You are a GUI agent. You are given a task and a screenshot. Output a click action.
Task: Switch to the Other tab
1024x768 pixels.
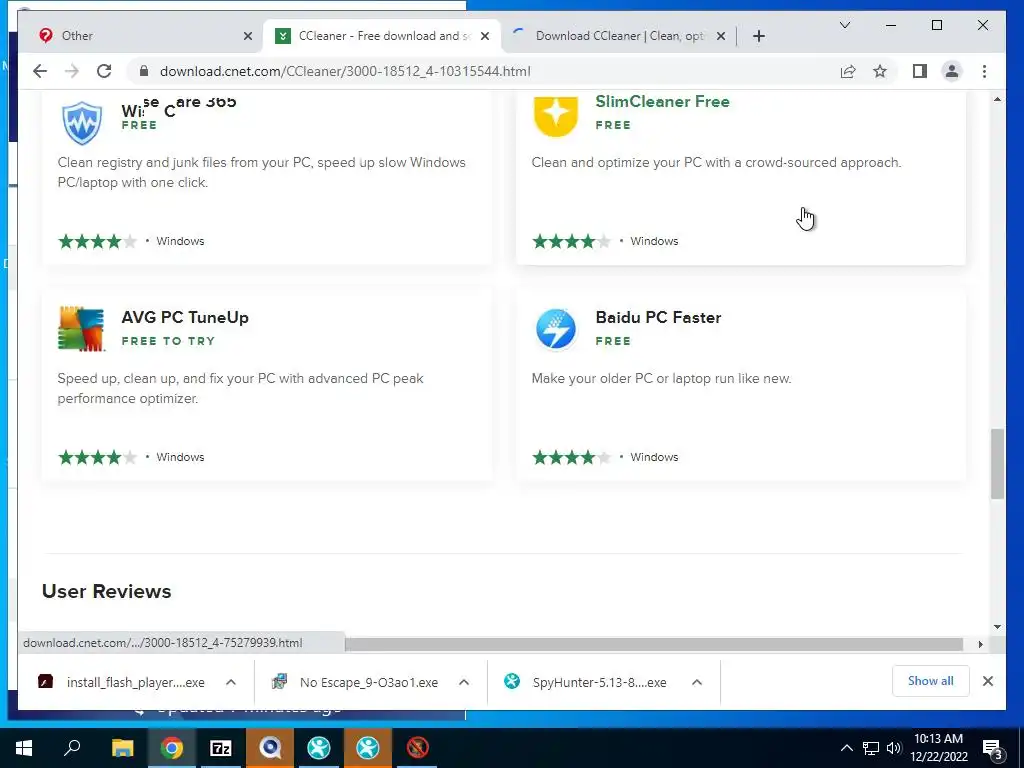pyautogui.click(x=140, y=36)
